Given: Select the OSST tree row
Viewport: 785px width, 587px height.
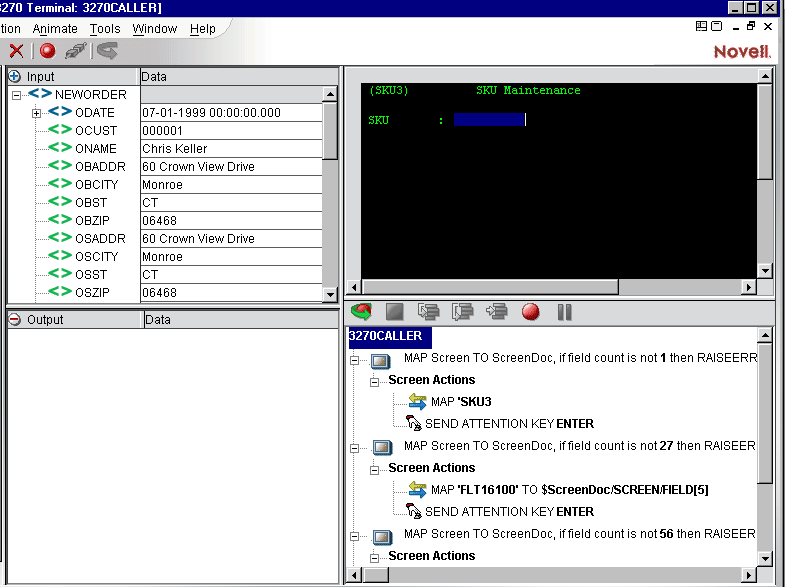Looking at the screenshot, I should (91, 275).
